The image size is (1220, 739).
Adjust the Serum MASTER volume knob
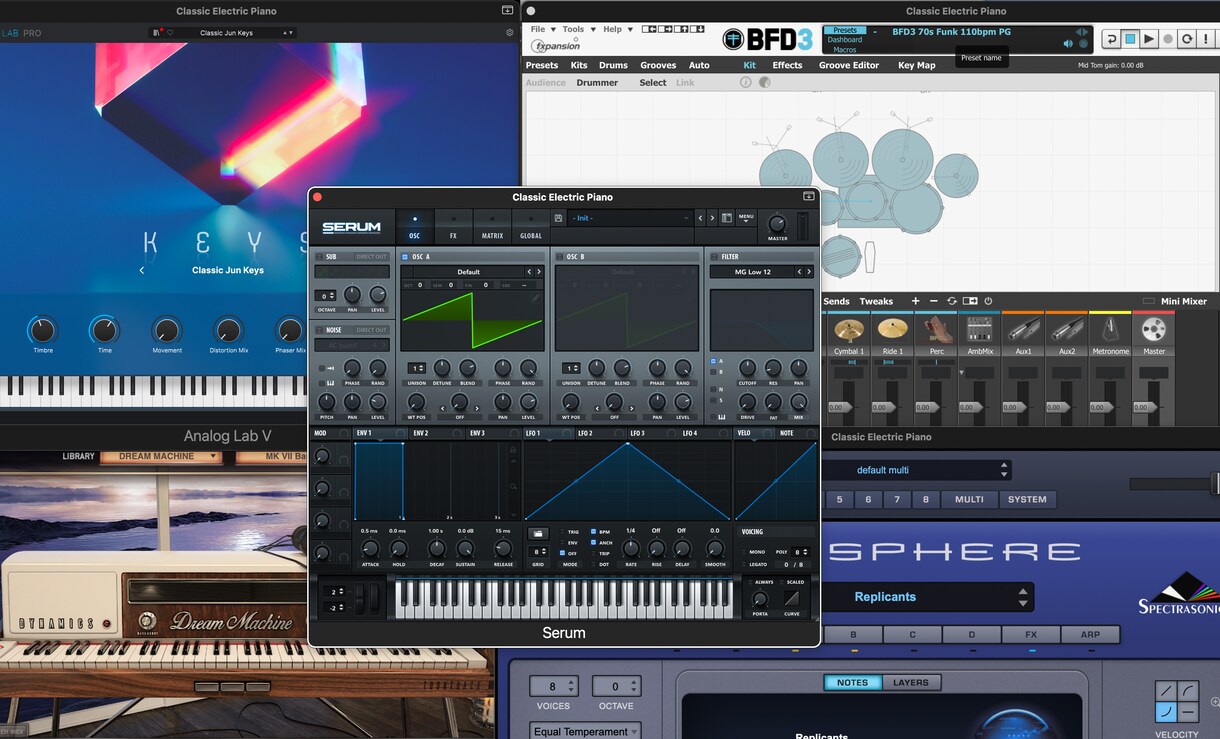pyautogui.click(x=777, y=224)
